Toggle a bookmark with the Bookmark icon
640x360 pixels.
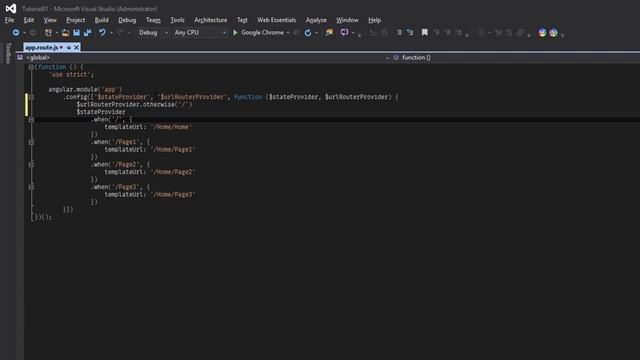[424, 33]
